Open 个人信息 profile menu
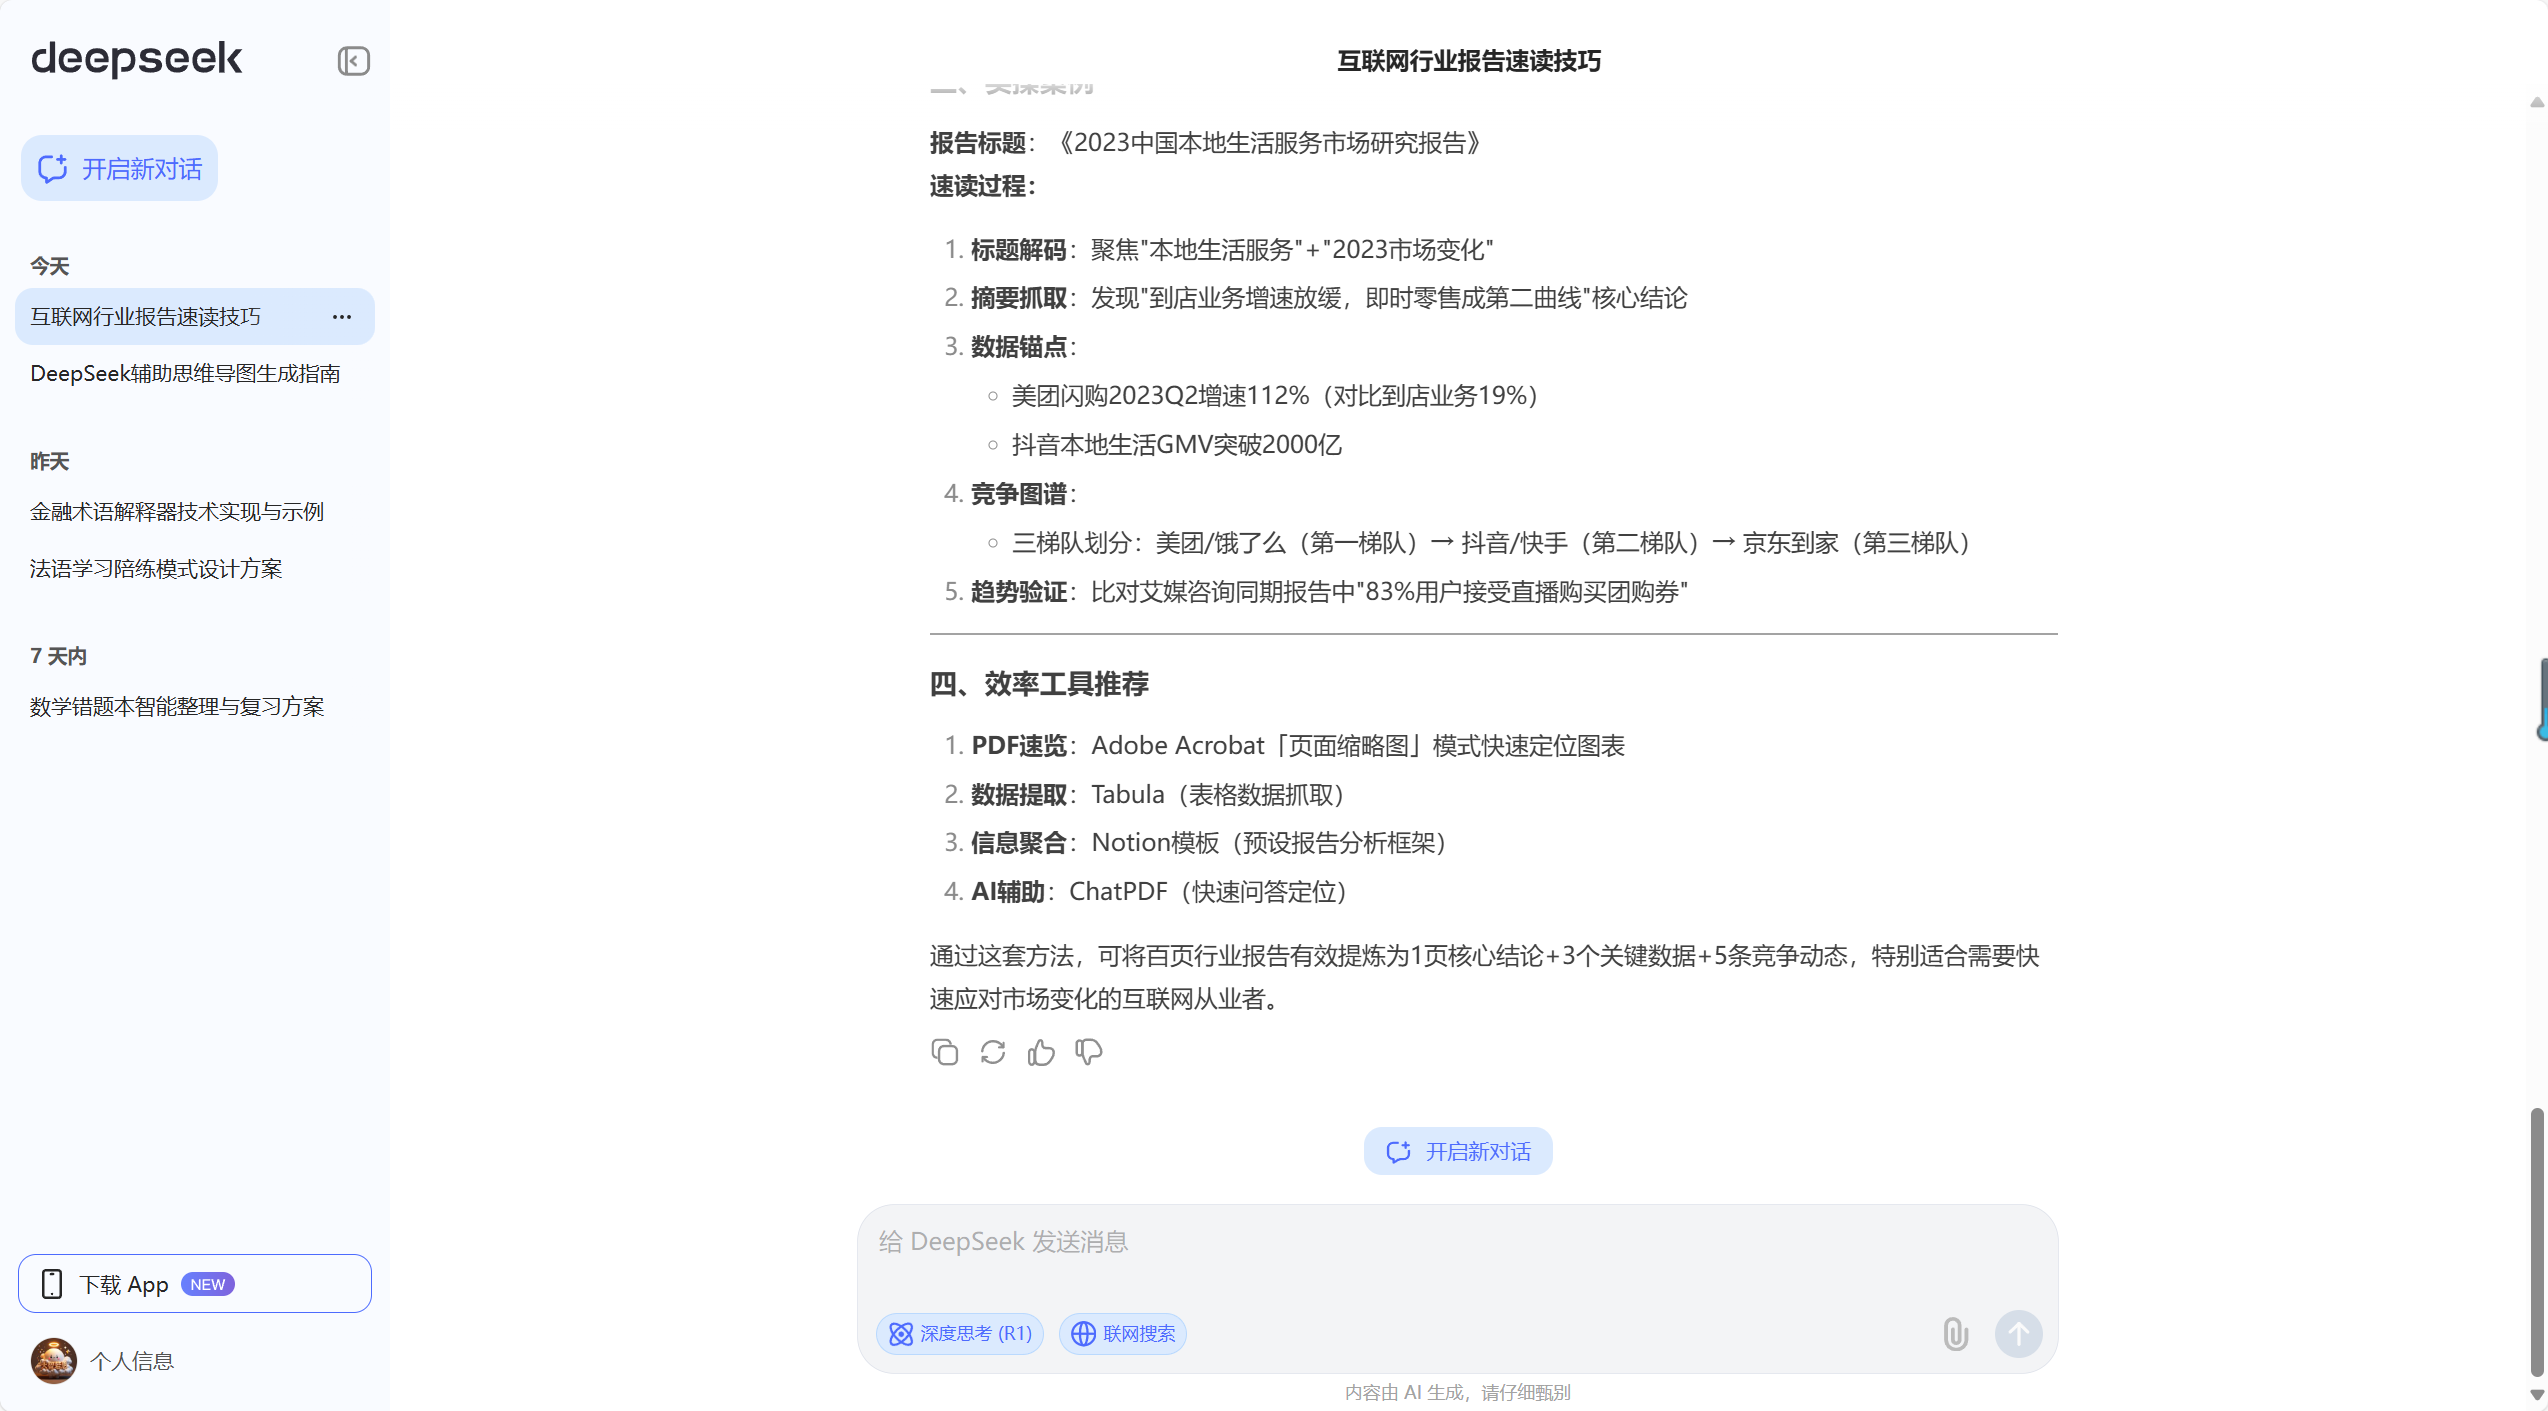2548x1411 pixels. [x=132, y=1362]
